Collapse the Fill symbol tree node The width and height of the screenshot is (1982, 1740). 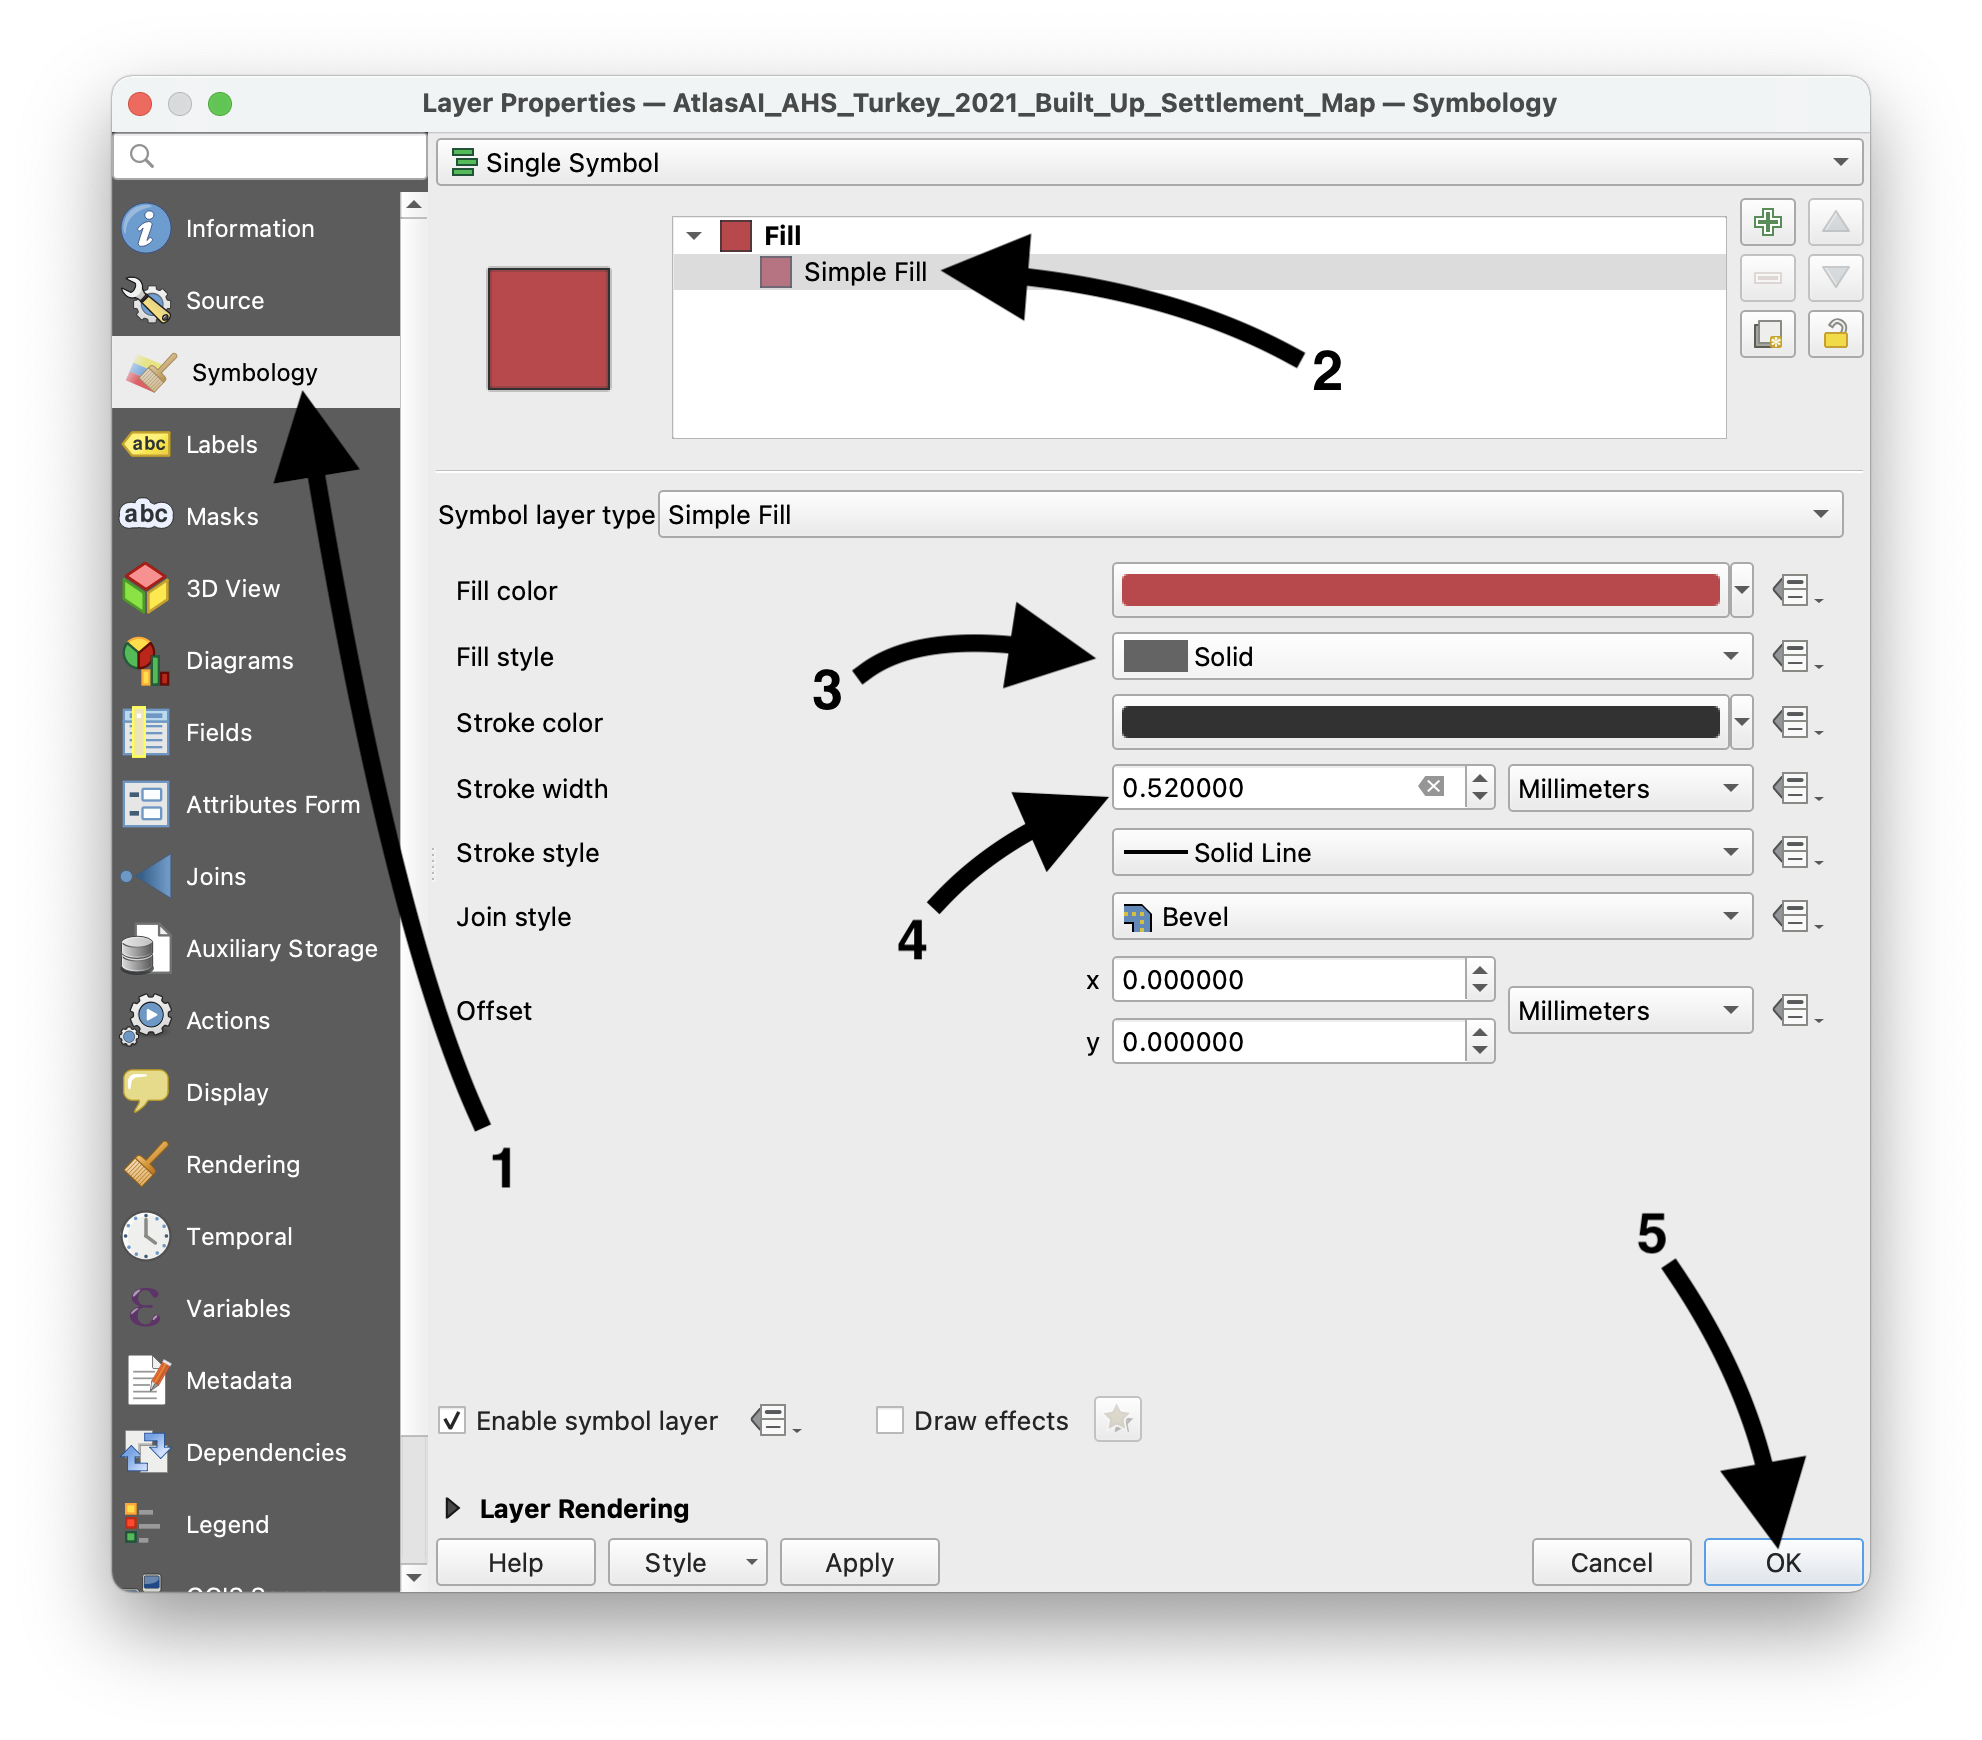pos(694,236)
